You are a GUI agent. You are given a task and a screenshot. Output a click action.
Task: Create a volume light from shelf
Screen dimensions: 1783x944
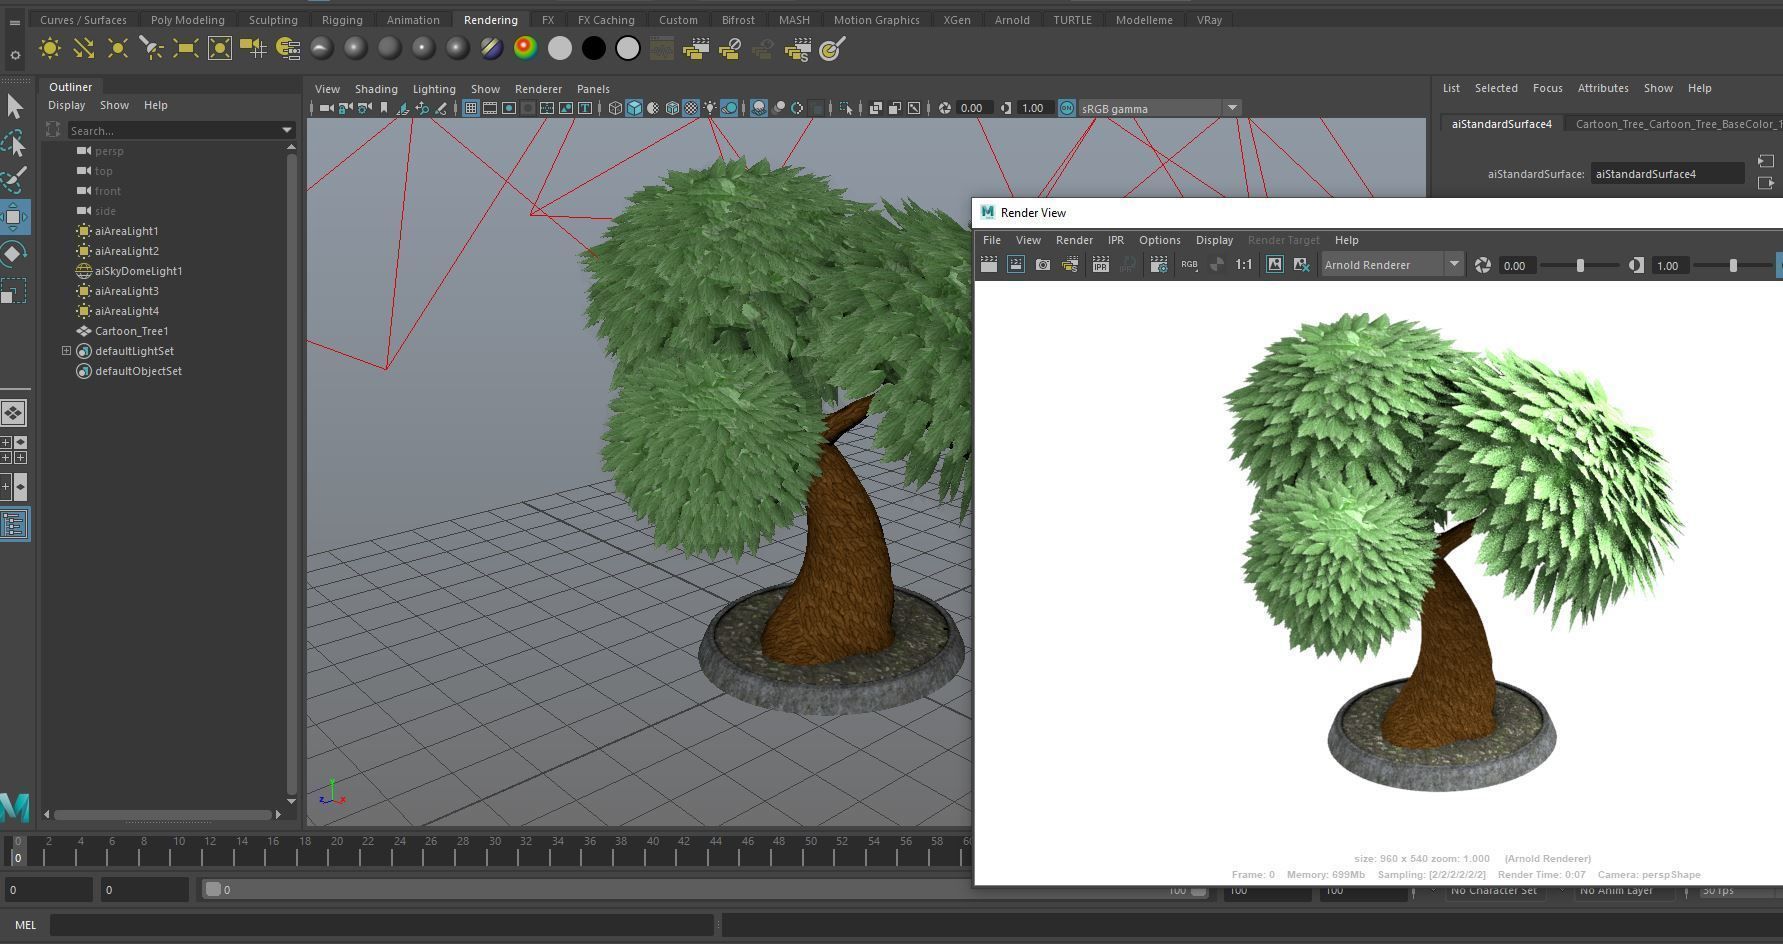tap(220, 48)
